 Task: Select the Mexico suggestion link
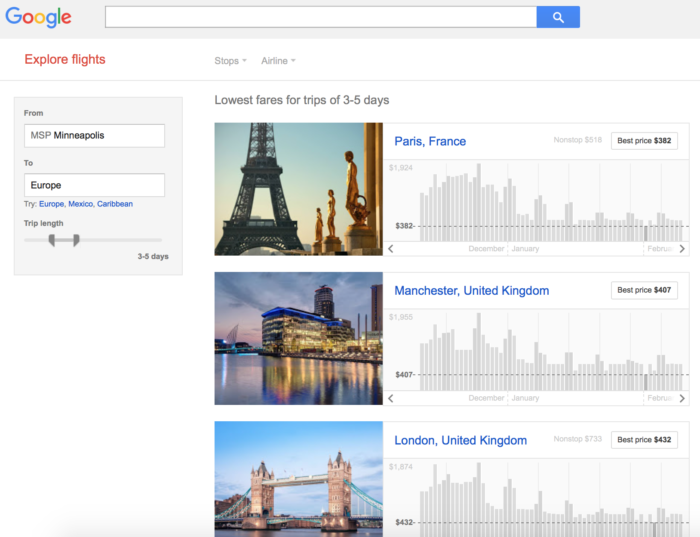80,204
